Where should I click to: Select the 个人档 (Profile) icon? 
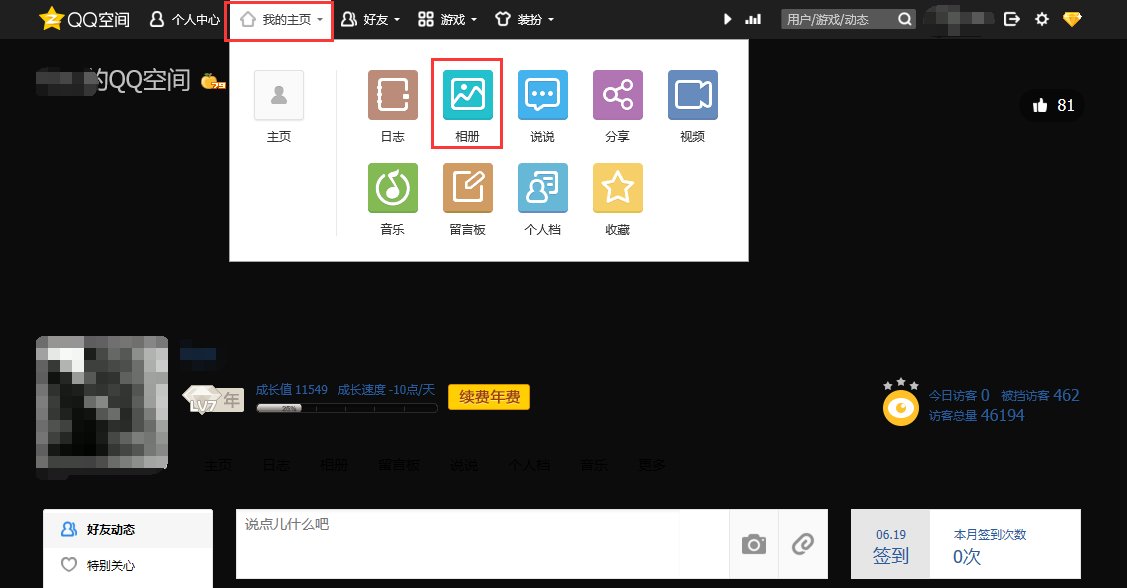541,187
